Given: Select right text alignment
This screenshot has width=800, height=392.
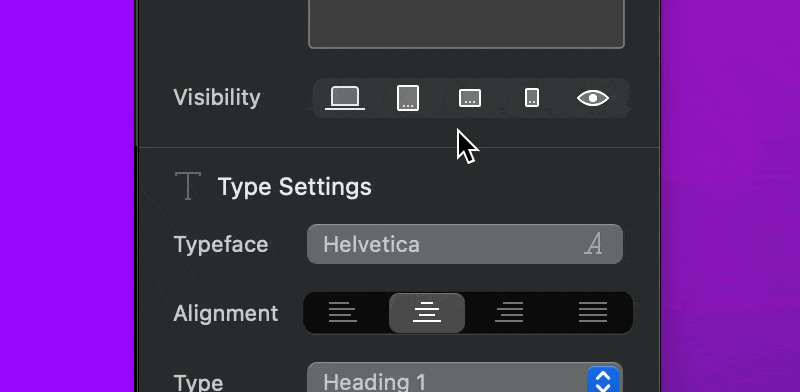Looking at the screenshot, I should [509, 312].
